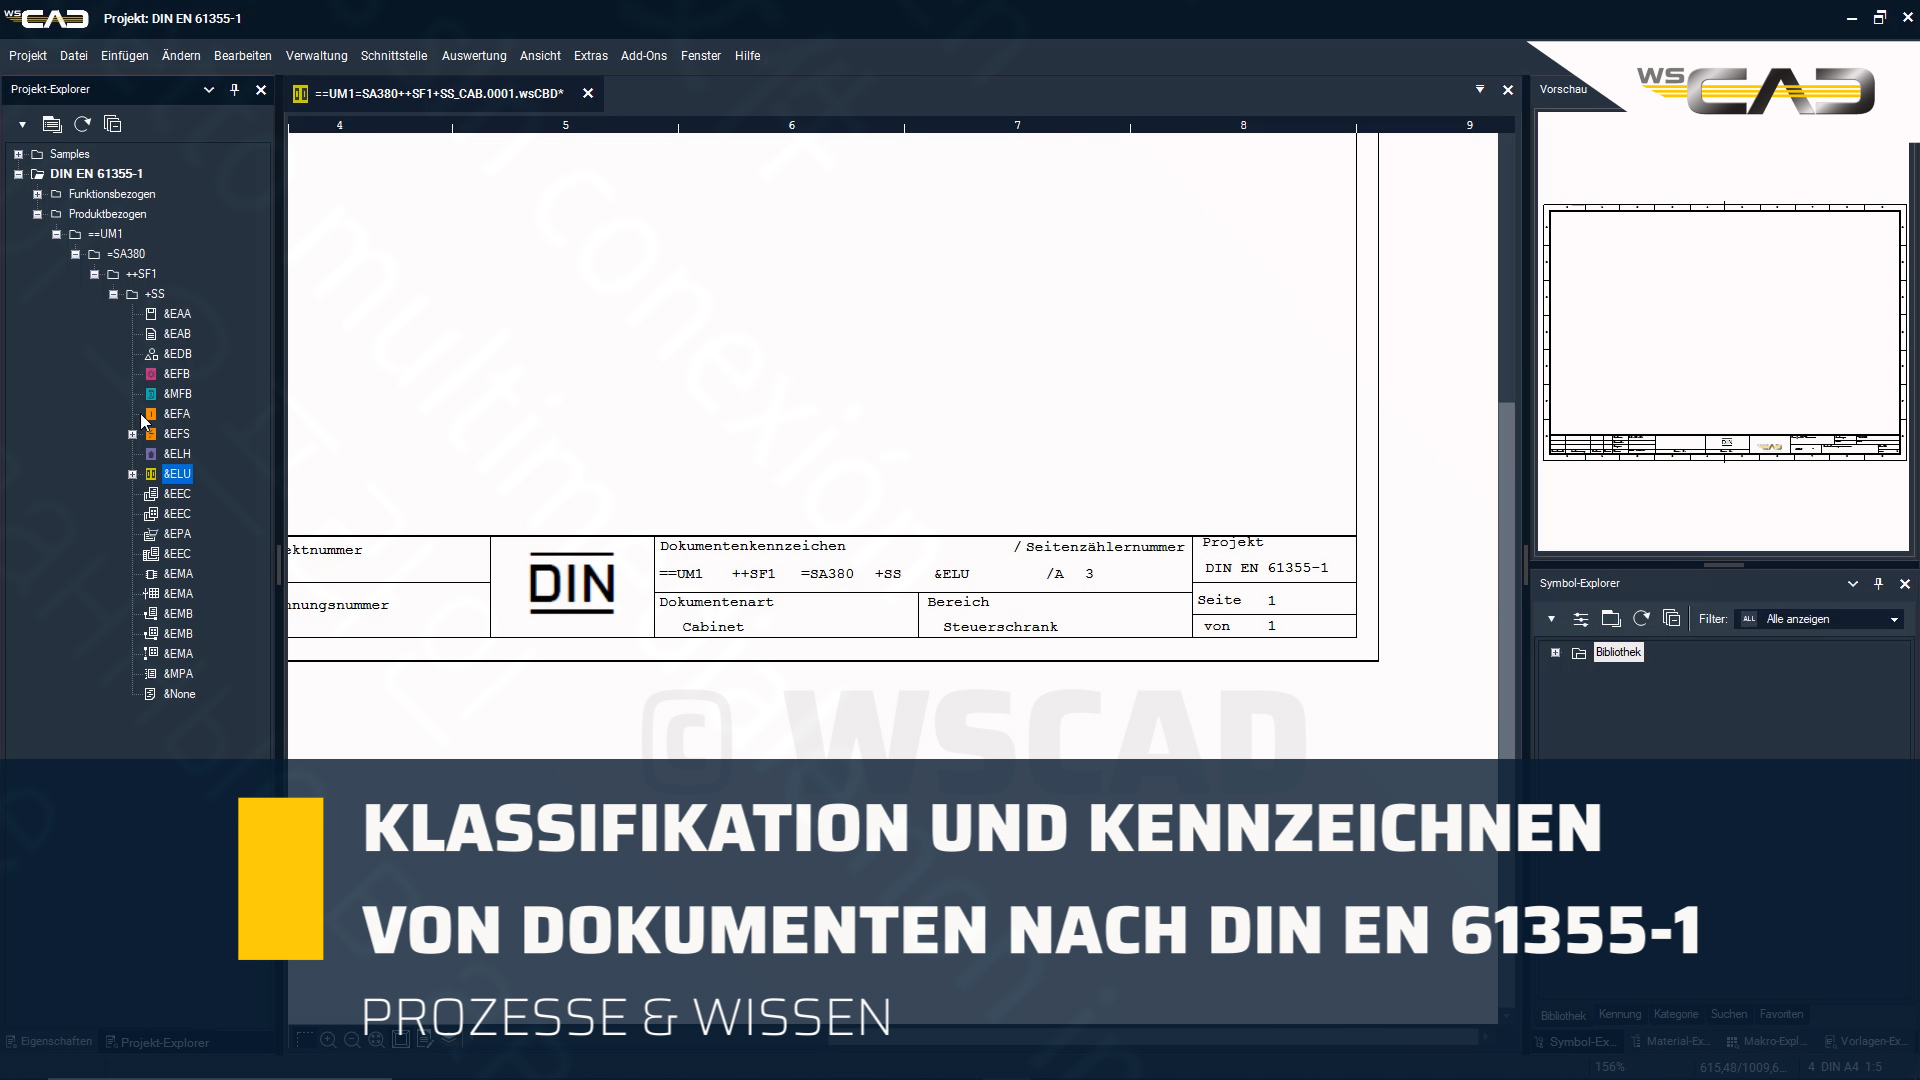Click the new folder icon in Symbol-Explorer
Viewport: 1920px width, 1080px height.
[x=1611, y=619]
